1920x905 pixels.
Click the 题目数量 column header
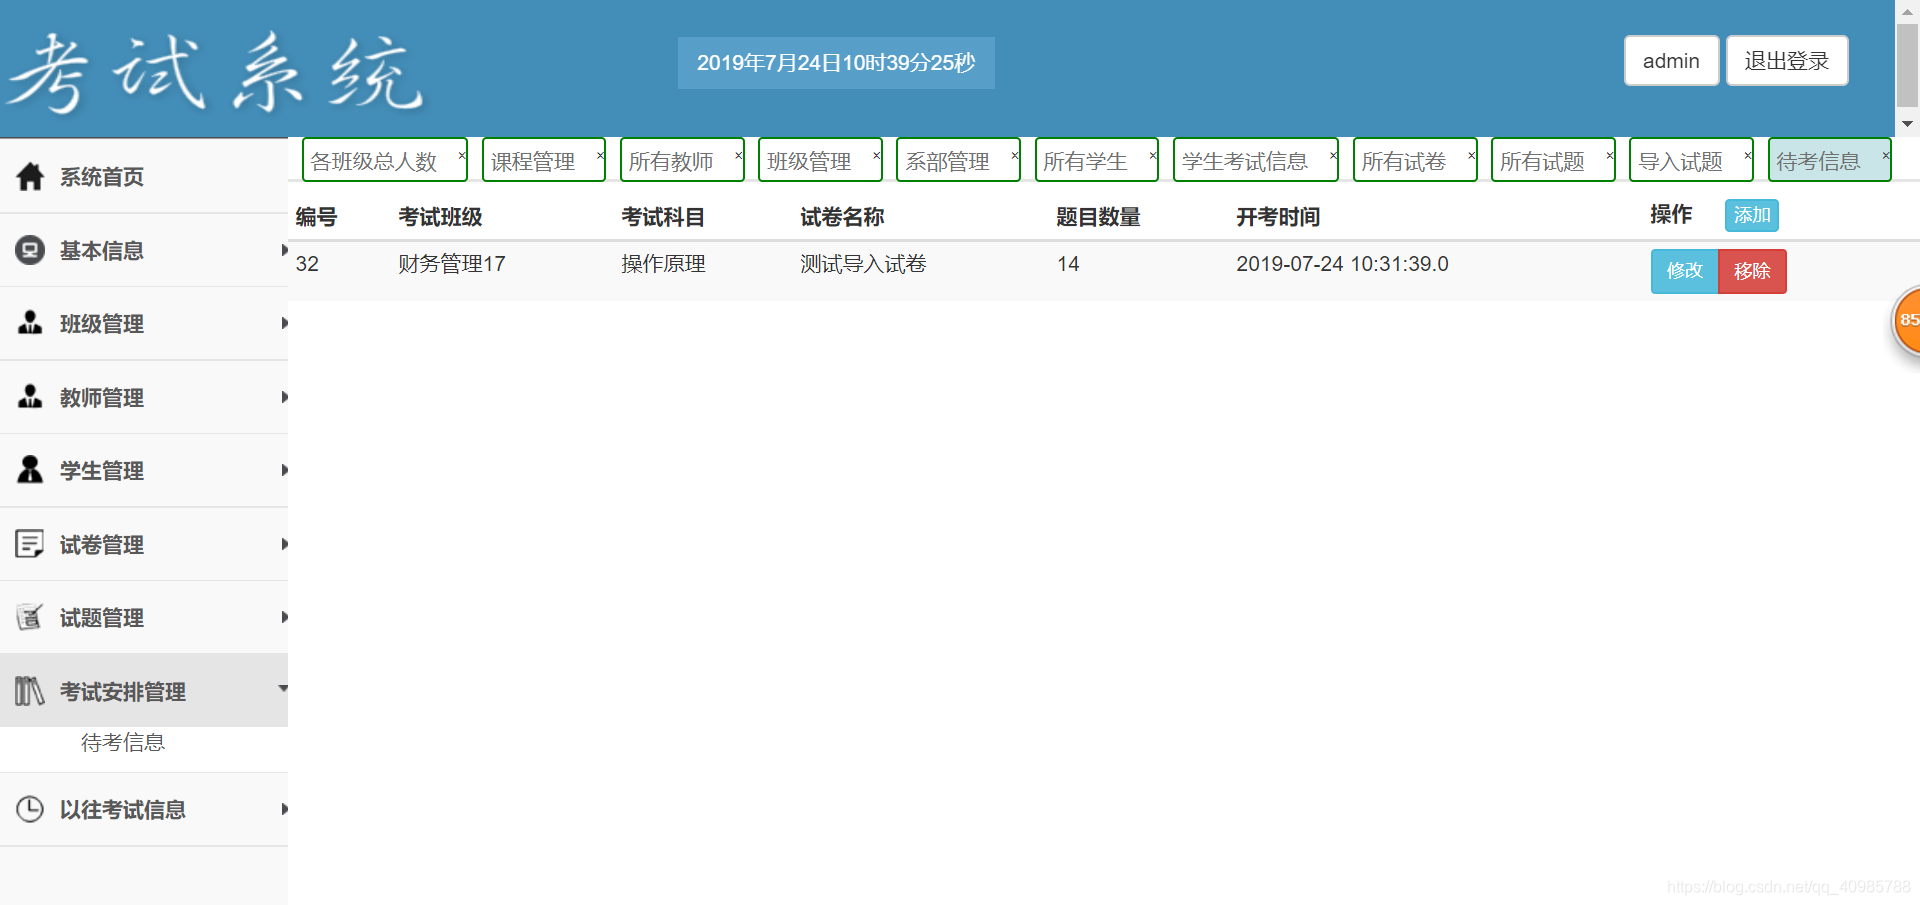[1098, 217]
